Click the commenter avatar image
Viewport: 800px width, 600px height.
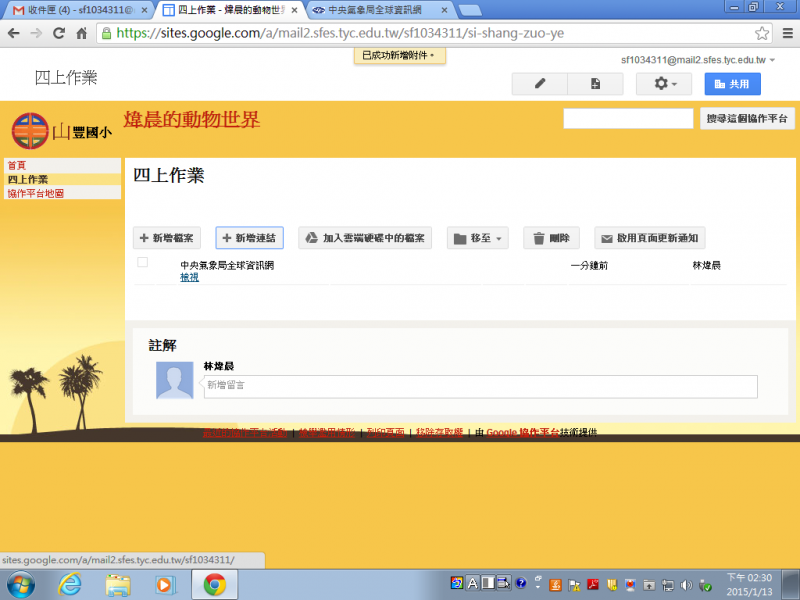point(174,380)
